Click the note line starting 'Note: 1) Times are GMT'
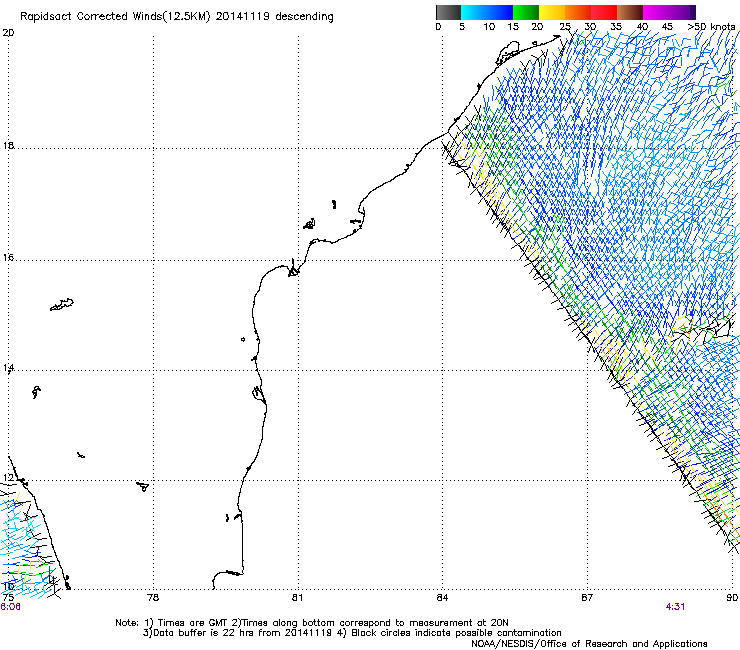Viewport: 740px width, 650px height. tap(311, 623)
